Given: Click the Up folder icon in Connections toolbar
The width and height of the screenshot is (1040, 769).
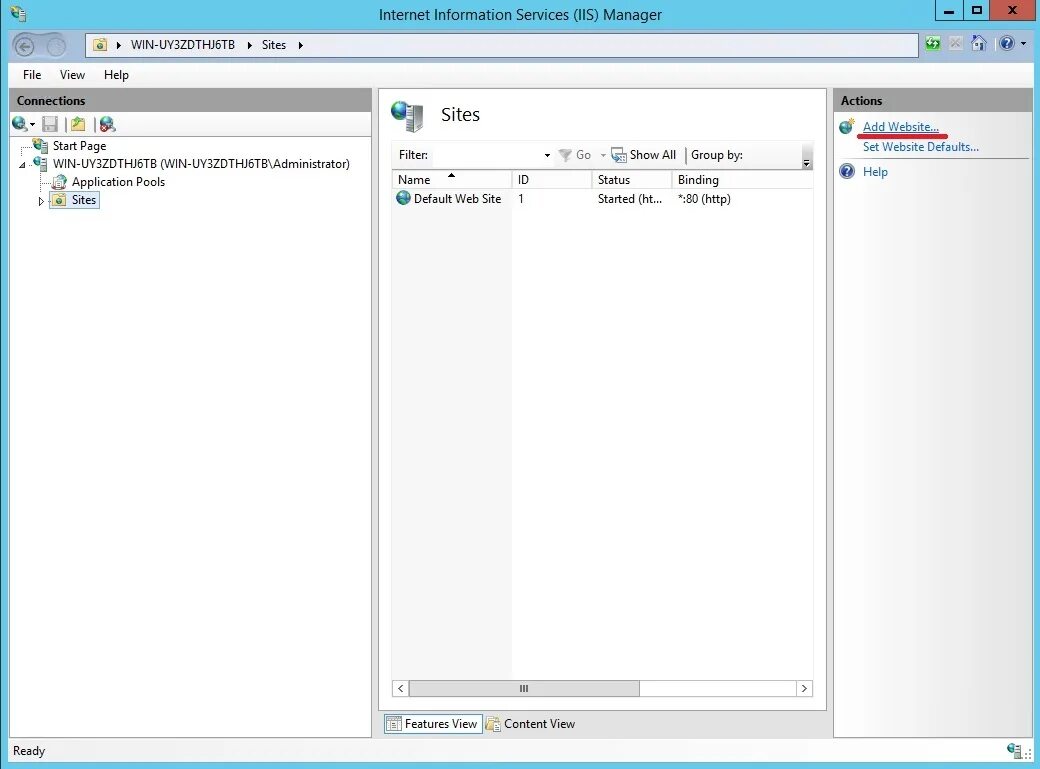Looking at the screenshot, I should click(x=78, y=124).
